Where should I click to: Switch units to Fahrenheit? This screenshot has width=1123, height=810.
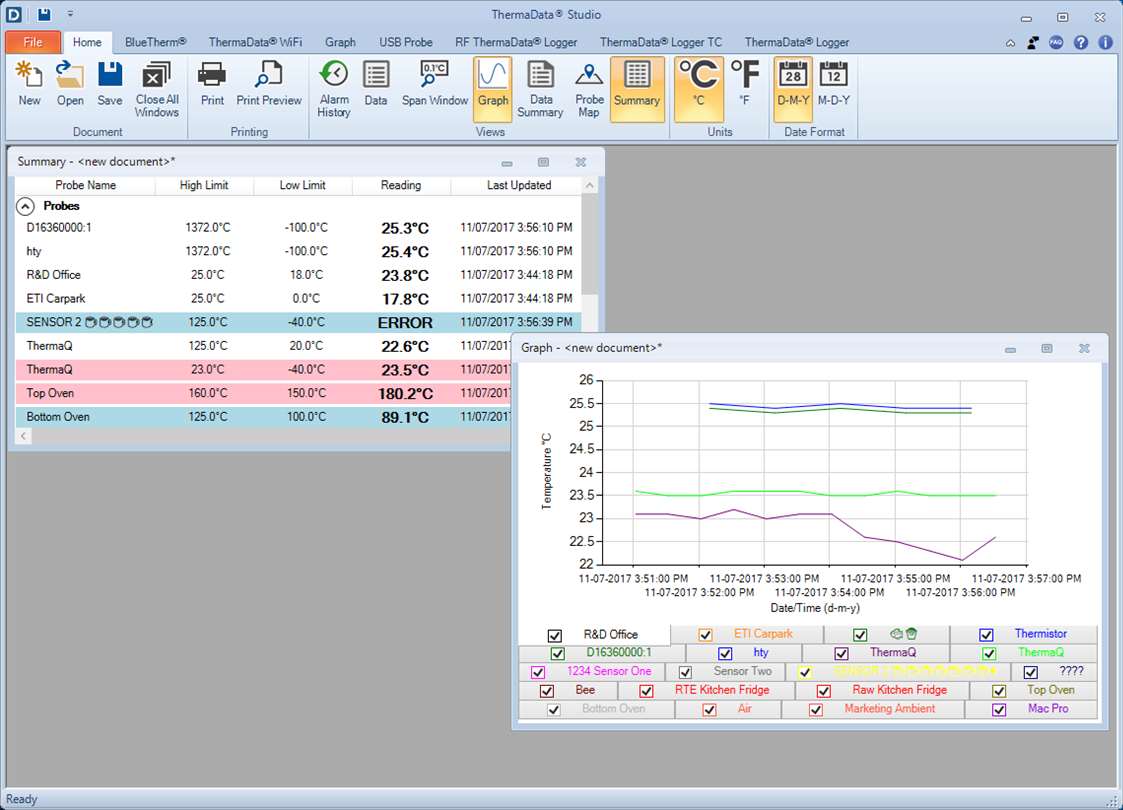tap(745, 85)
